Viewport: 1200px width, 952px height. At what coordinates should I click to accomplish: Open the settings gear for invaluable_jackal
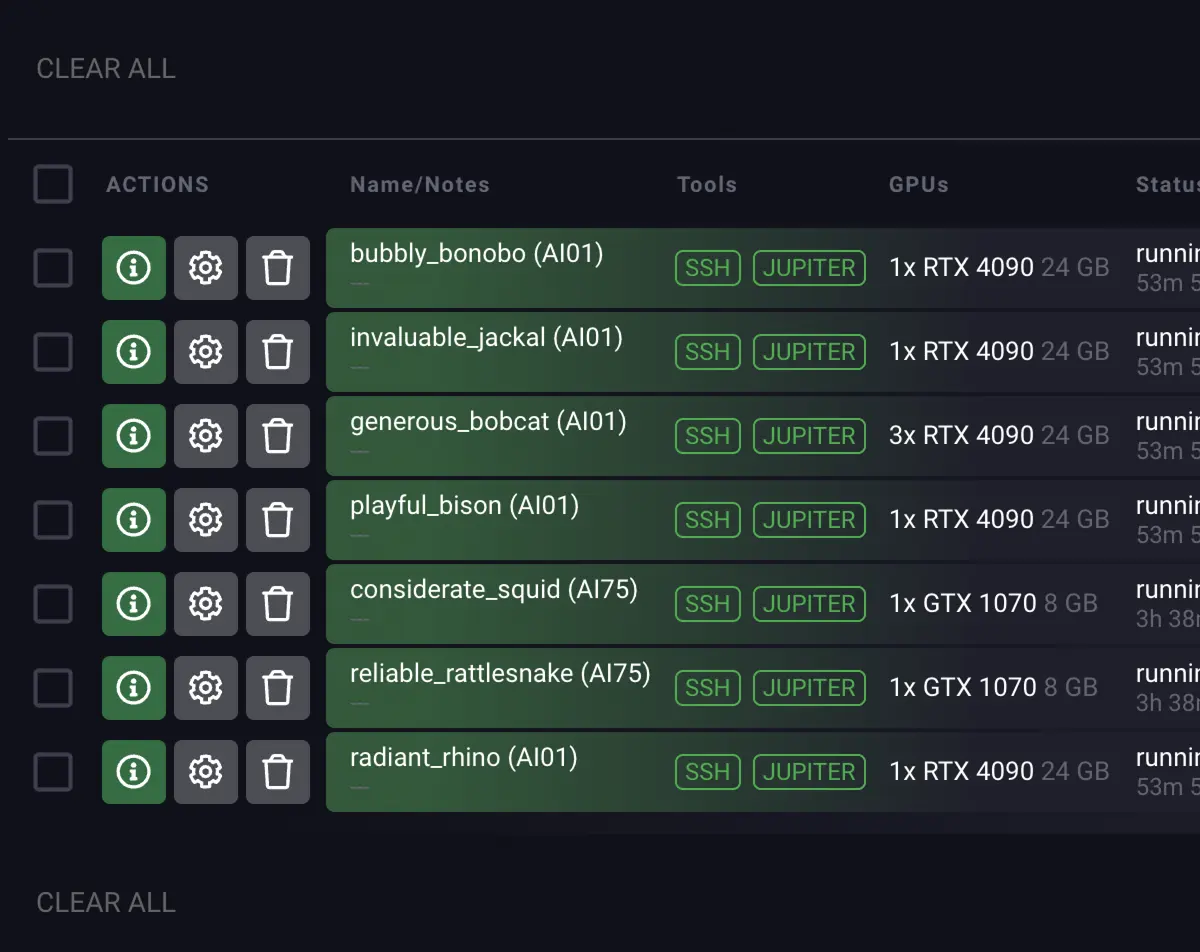205,352
